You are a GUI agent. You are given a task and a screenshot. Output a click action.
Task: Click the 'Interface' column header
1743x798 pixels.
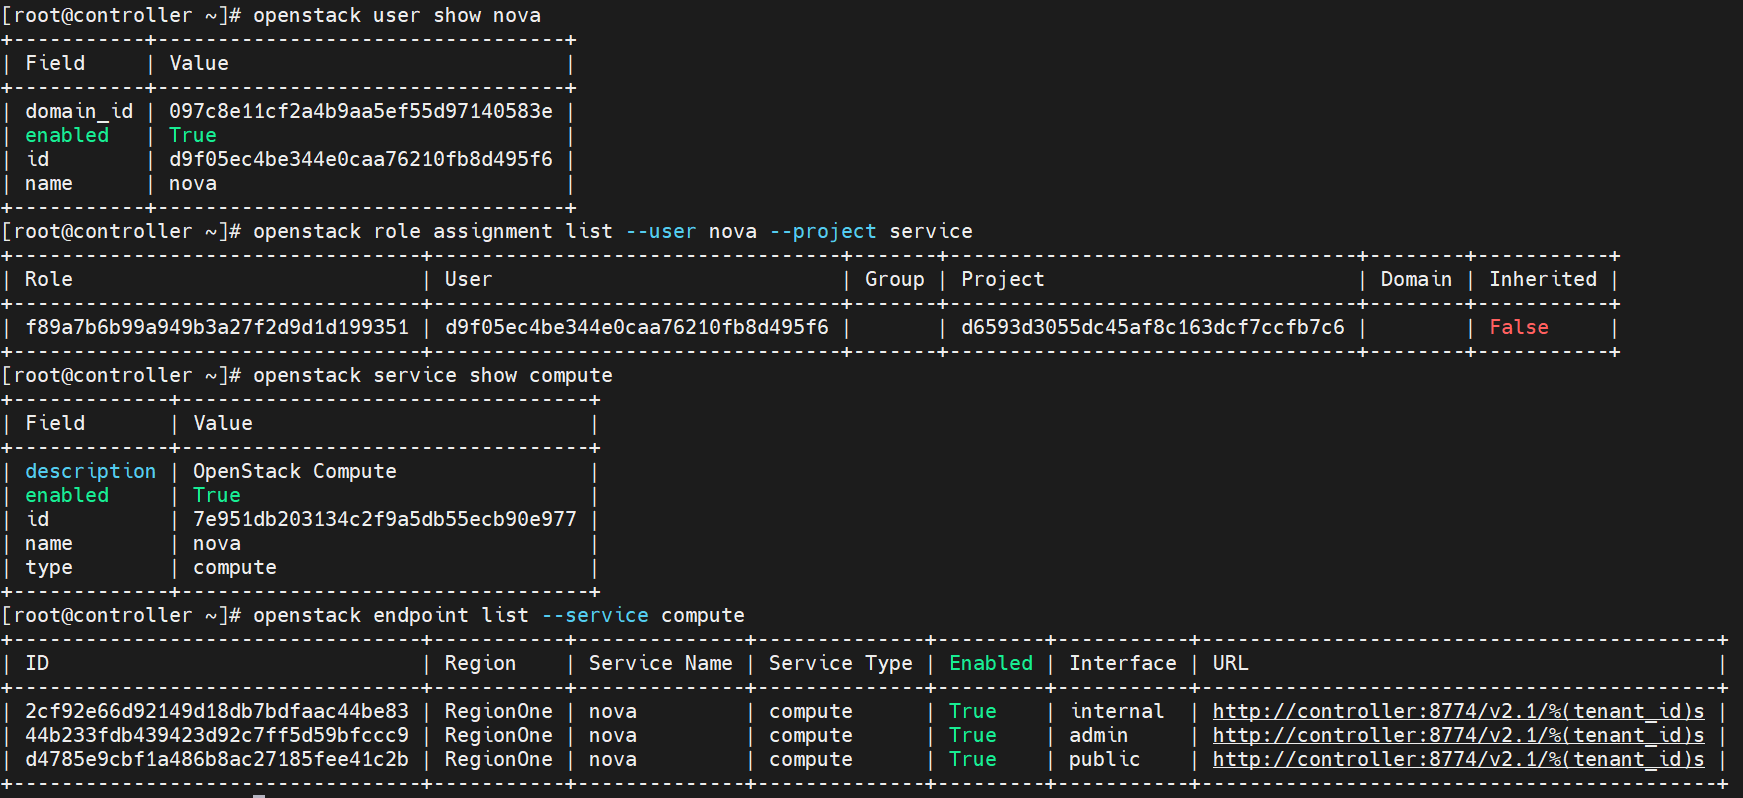click(x=1123, y=663)
